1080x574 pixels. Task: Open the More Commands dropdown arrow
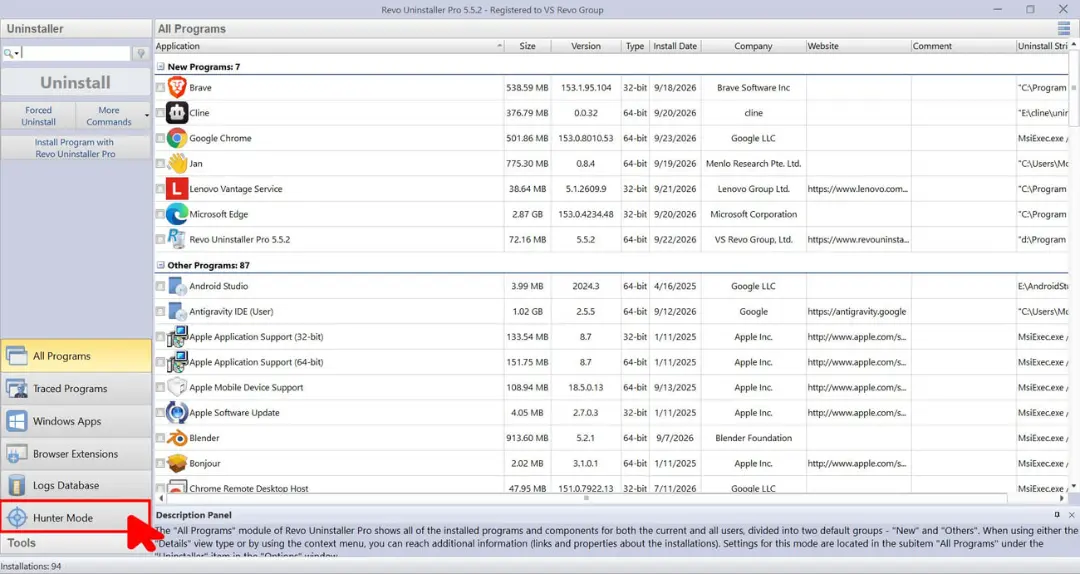147,116
